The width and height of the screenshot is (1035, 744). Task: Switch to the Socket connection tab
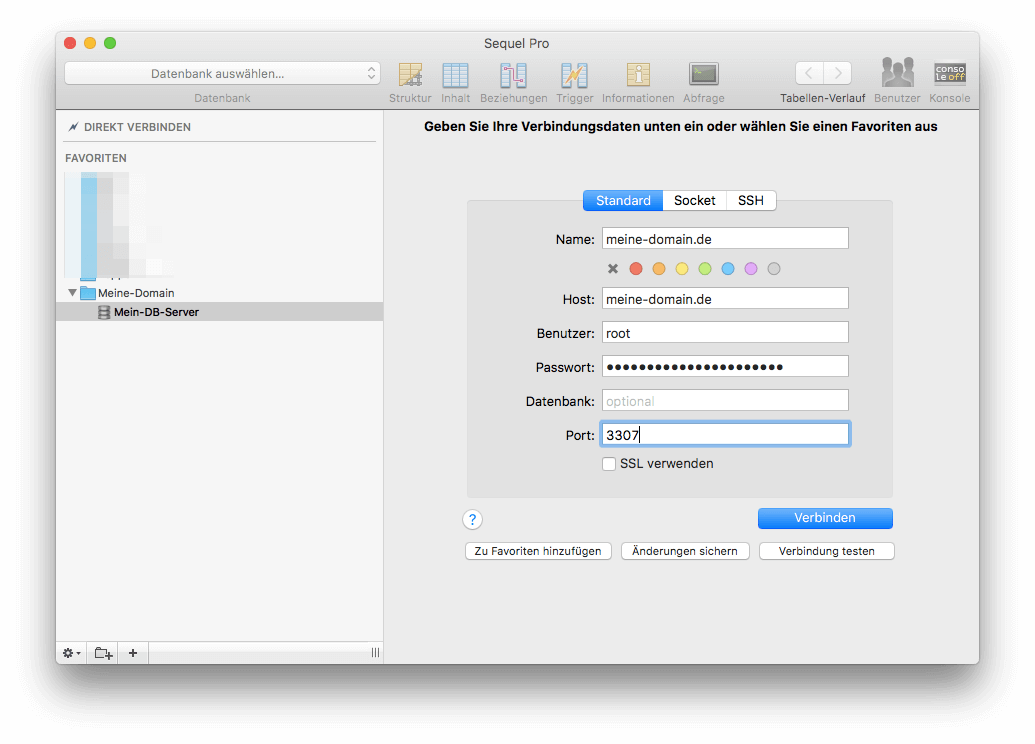click(x=694, y=201)
